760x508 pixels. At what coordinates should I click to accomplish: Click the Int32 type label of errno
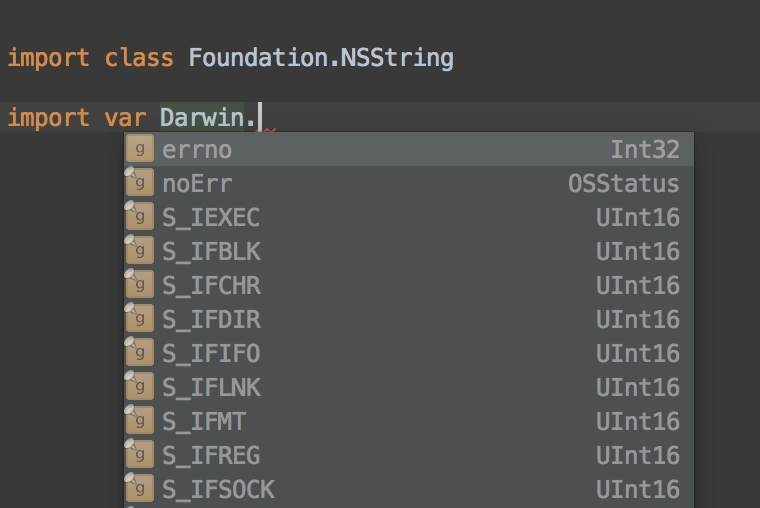[645, 149]
